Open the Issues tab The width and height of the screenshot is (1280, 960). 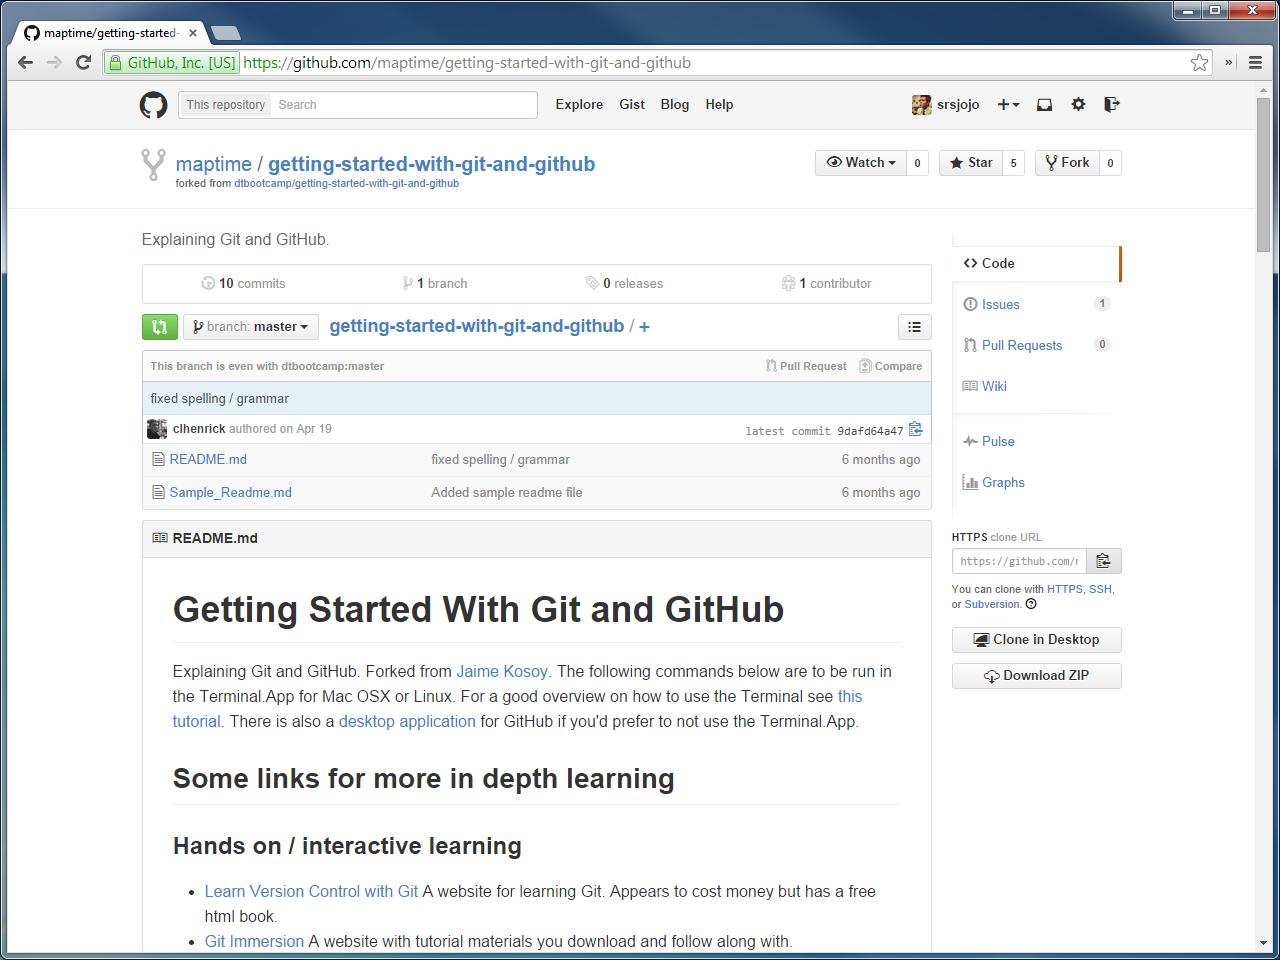(1036, 304)
